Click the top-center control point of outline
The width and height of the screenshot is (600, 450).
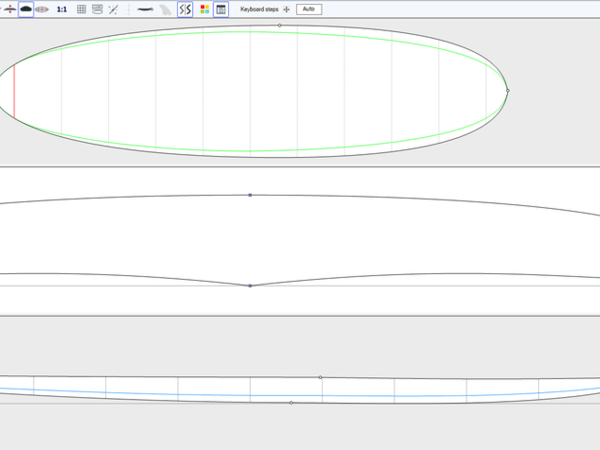click(x=279, y=25)
